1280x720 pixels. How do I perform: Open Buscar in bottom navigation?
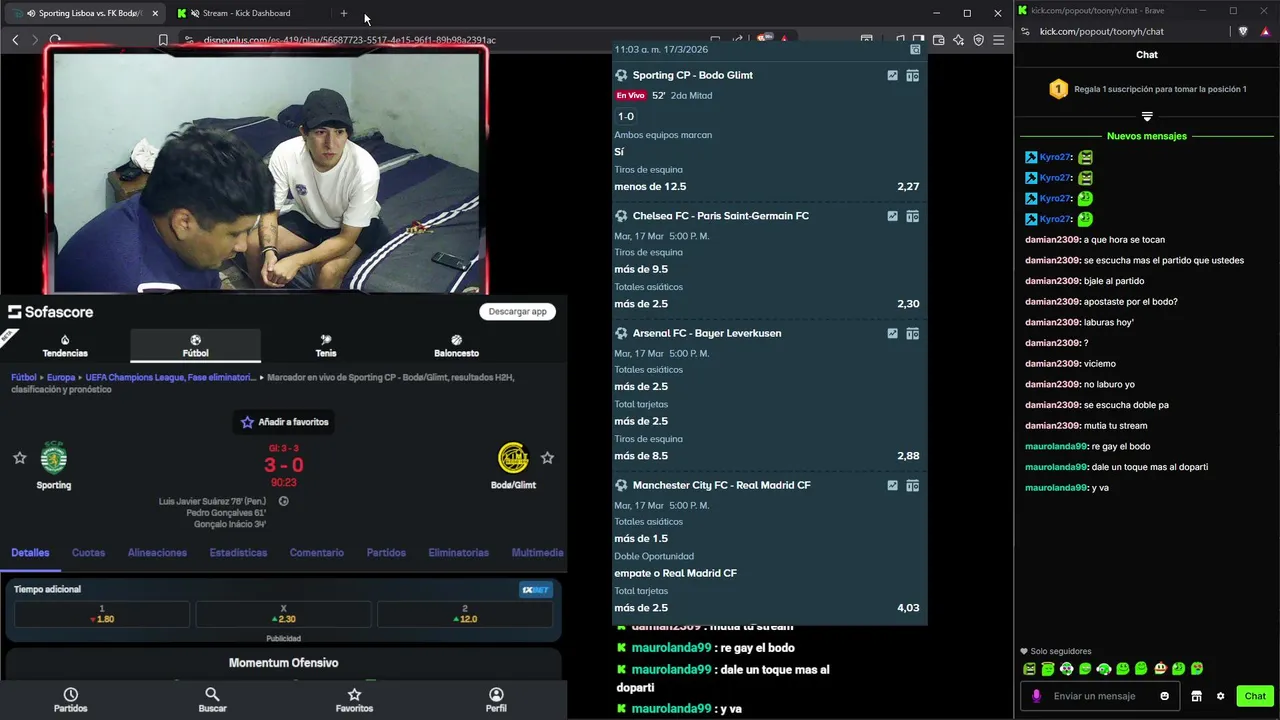212,700
